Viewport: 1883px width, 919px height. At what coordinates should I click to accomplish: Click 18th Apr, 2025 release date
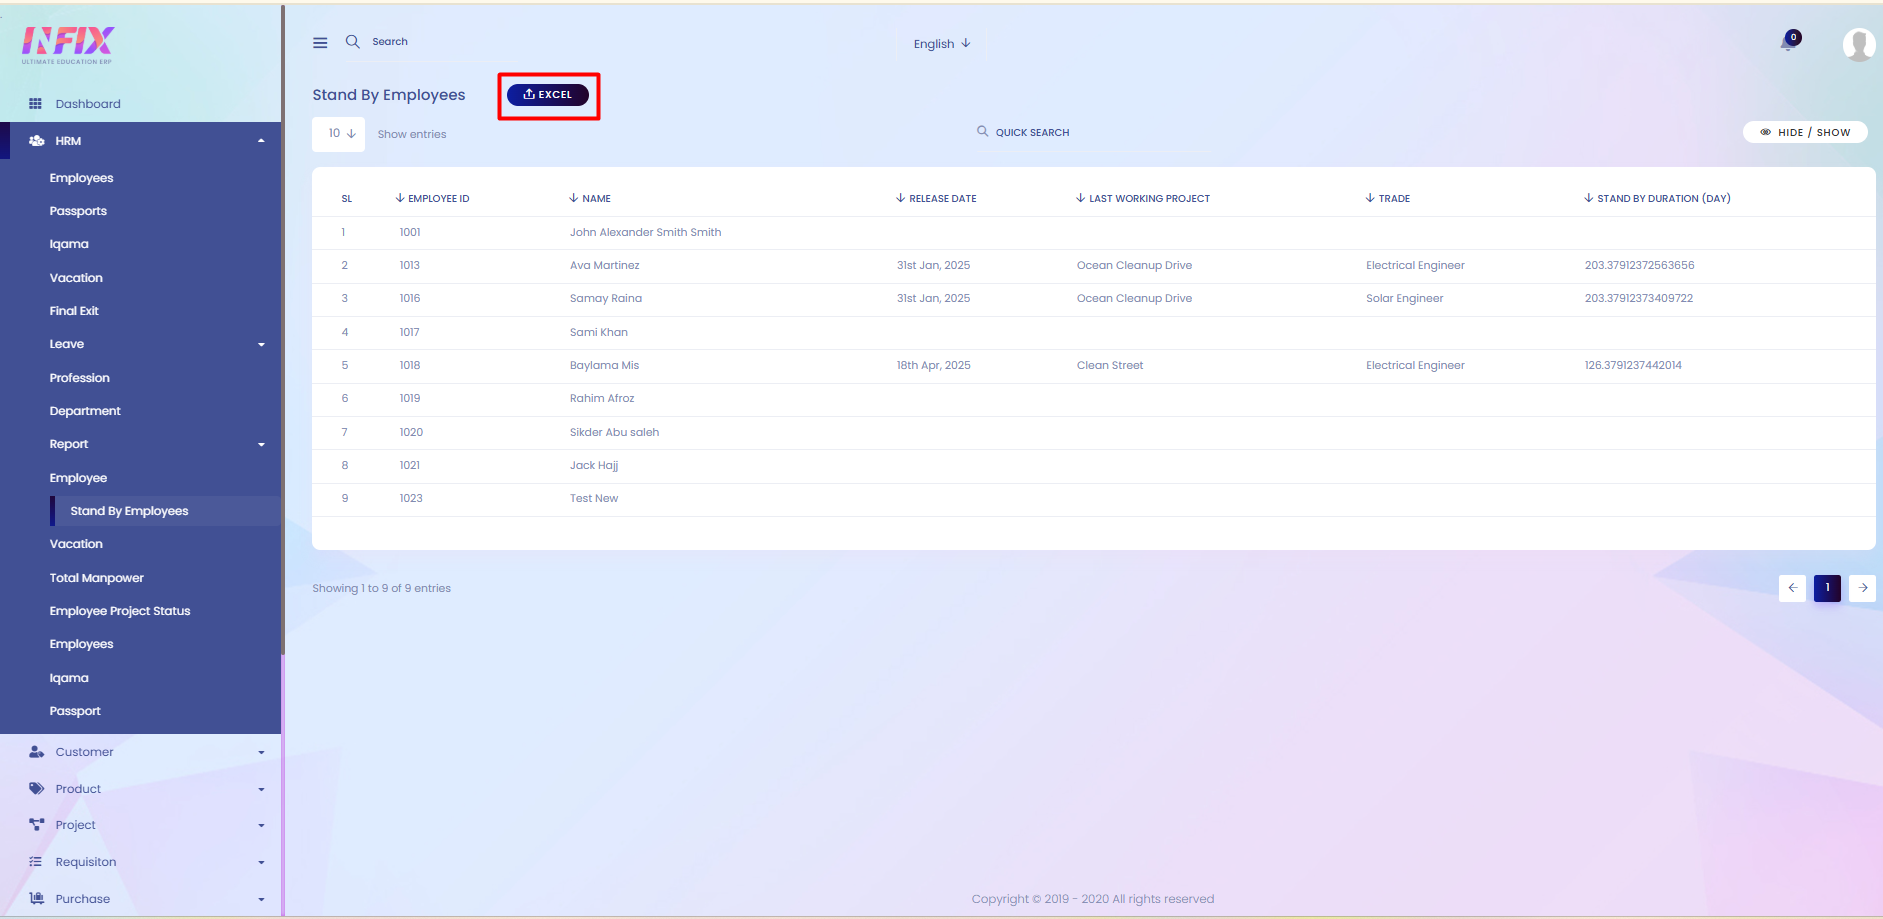[933, 365]
